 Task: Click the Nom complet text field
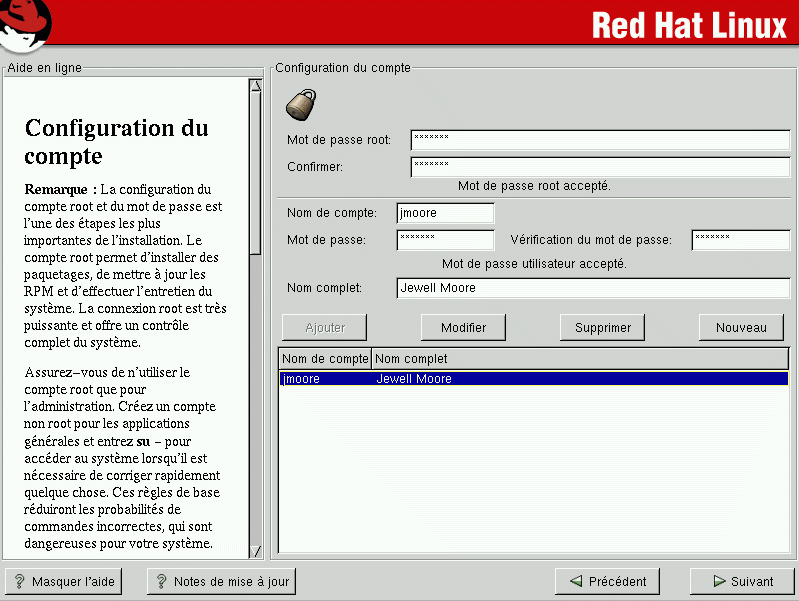[593, 288]
